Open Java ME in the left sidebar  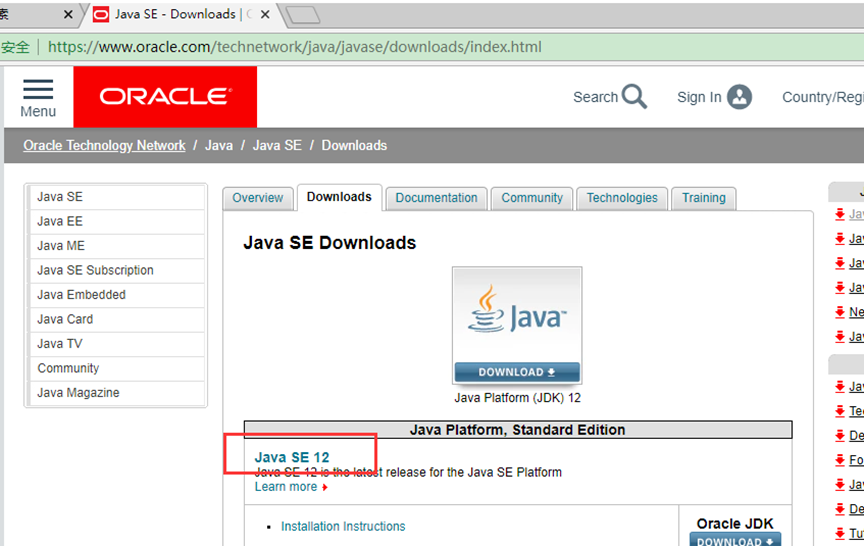pyautogui.click(x=117, y=246)
